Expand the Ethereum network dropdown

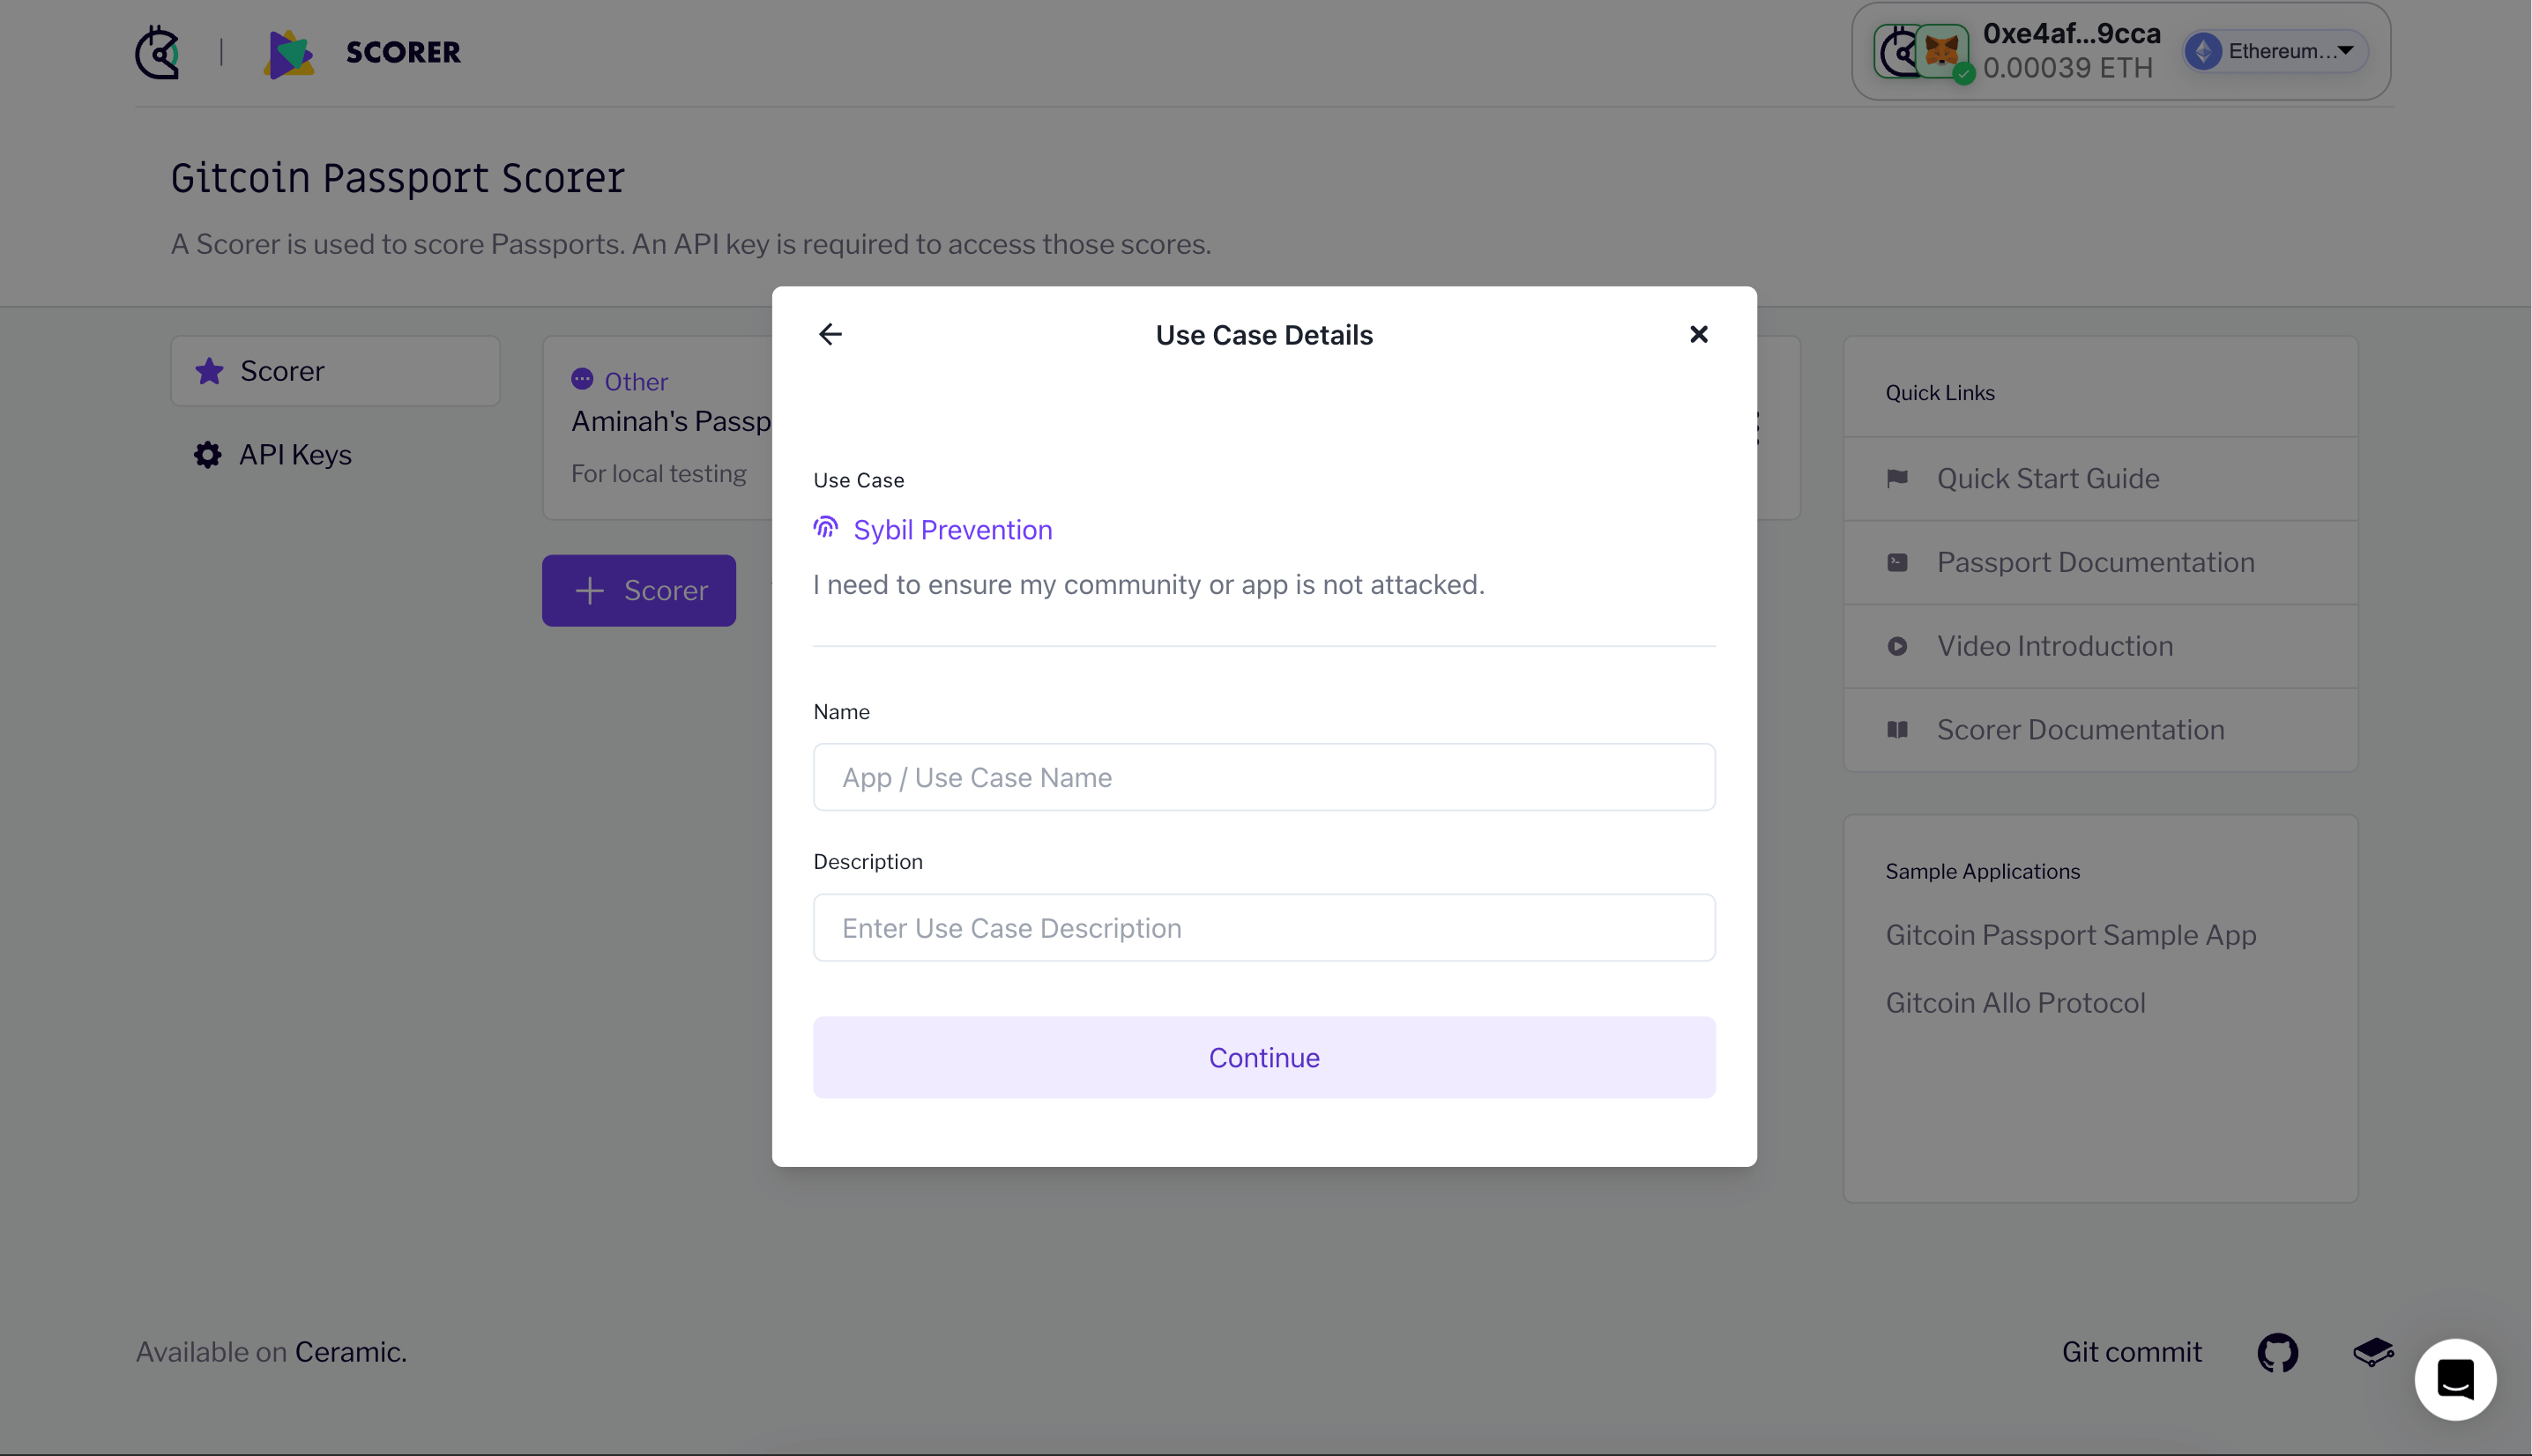tap(2275, 51)
